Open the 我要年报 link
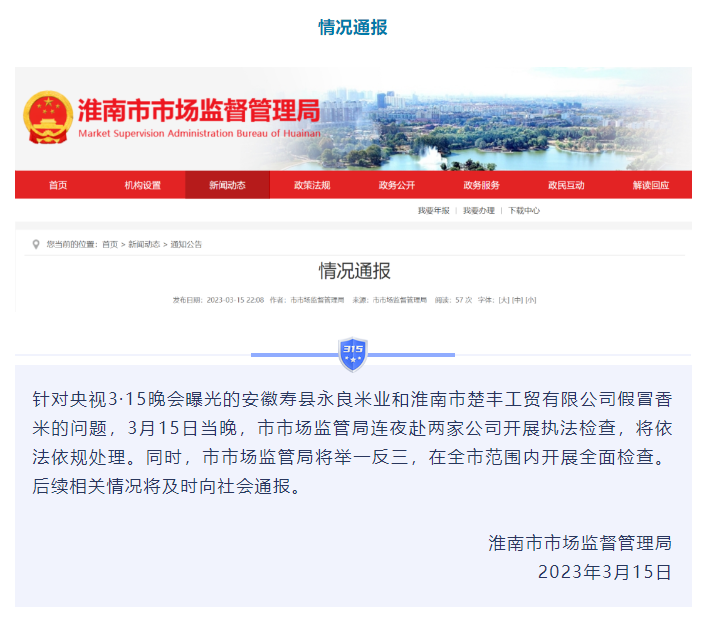Image resolution: width=707 pixels, height=623 pixels. (x=434, y=211)
